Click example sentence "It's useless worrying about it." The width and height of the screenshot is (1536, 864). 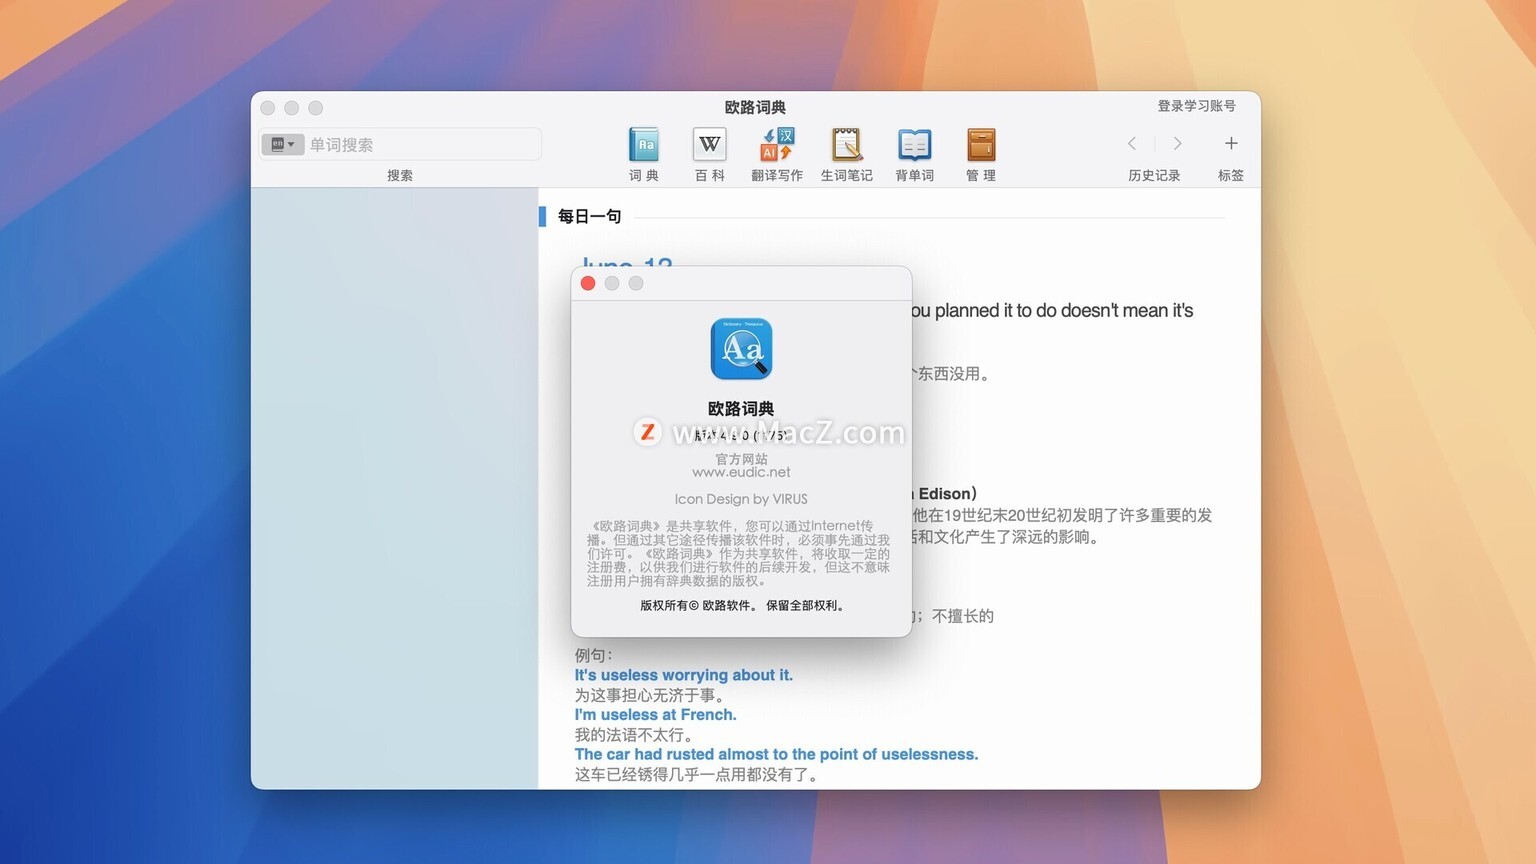click(683, 675)
